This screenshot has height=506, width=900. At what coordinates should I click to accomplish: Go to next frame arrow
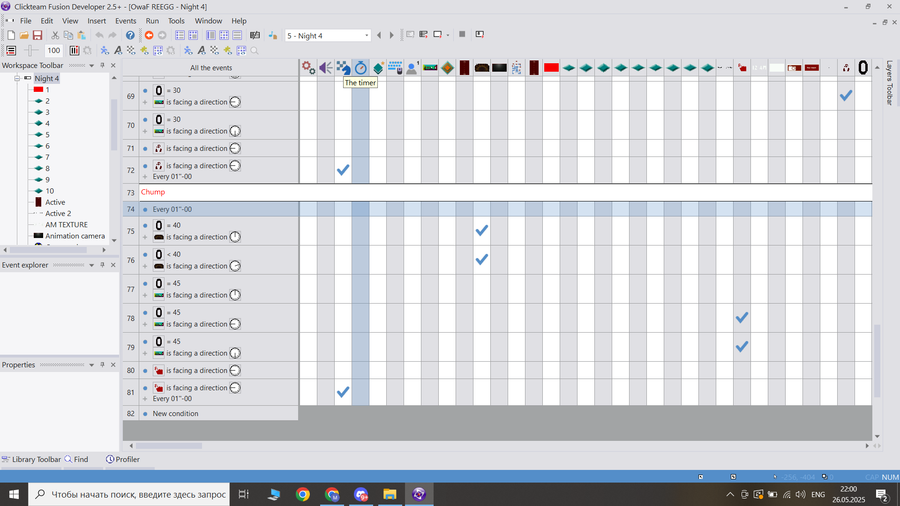click(392, 36)
